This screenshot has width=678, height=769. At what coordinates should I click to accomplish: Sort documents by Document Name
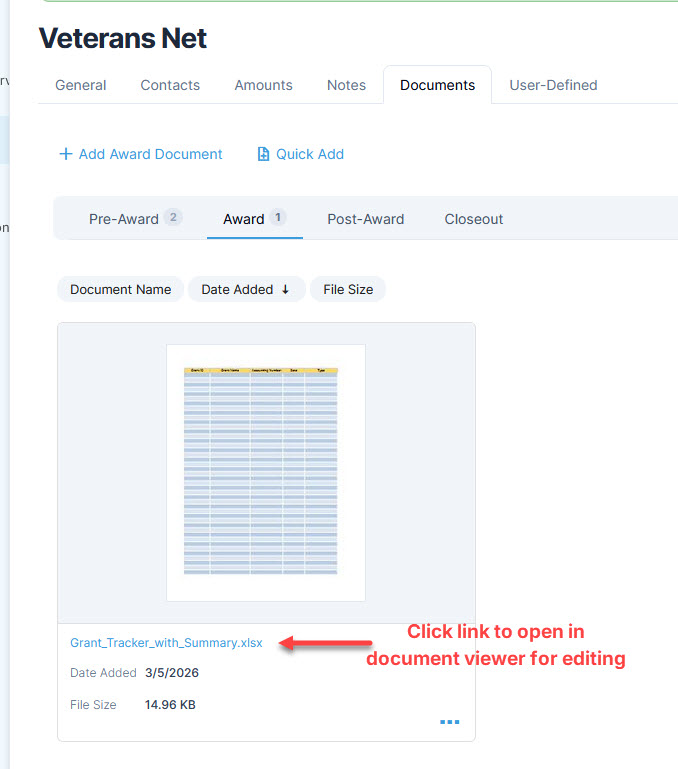point(120,290)
